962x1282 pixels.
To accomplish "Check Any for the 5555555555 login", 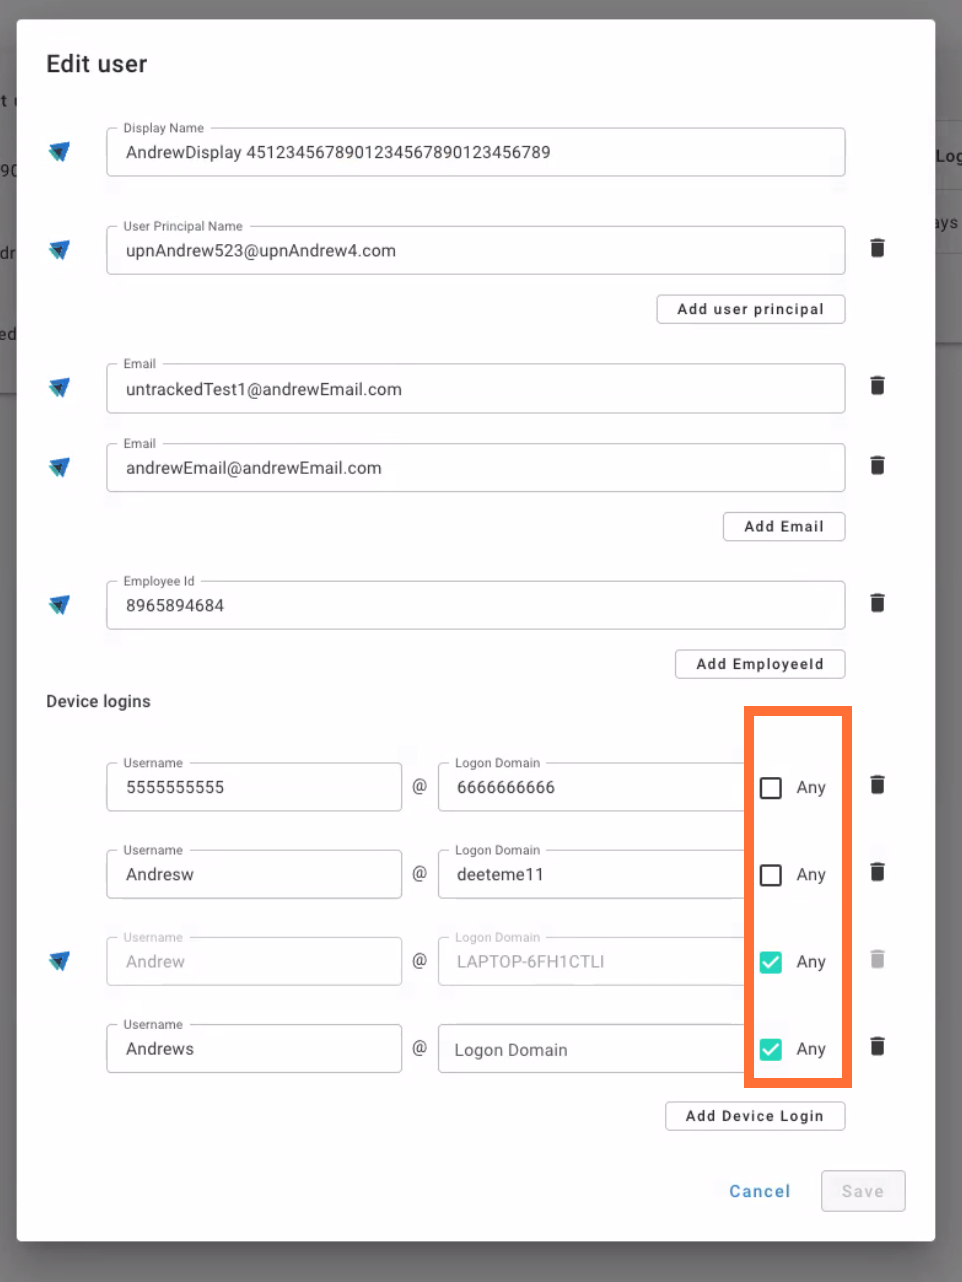I will click(x=771, y=788).
